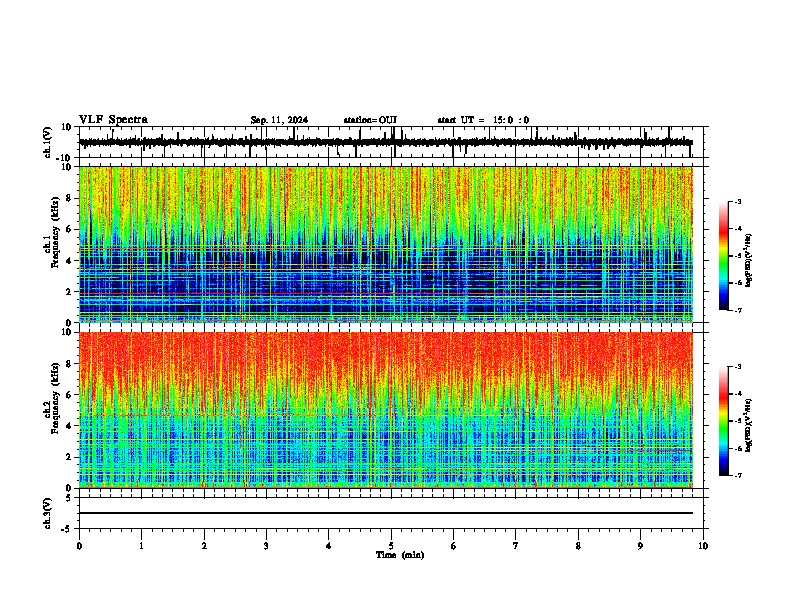Click time axis tick label '4'
Screen dimensions: 792x612
pos(329,546)
